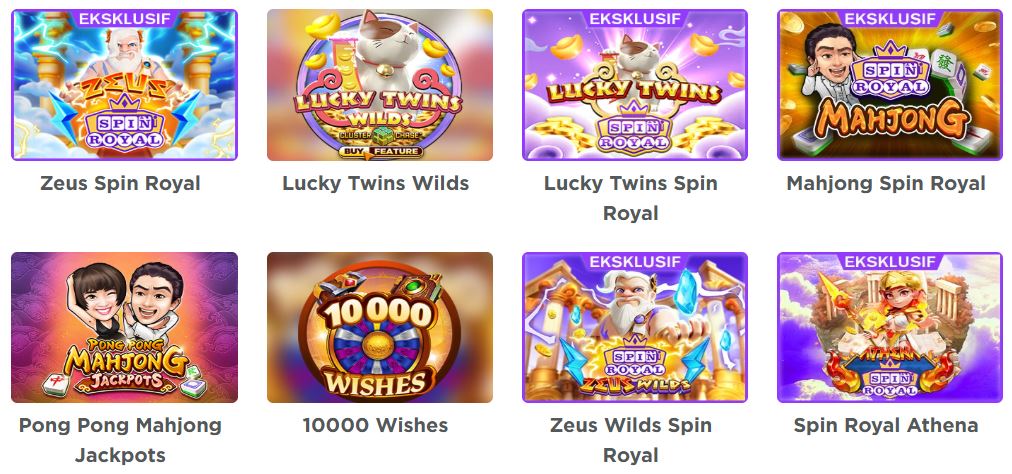Click the Zeus Wilds Spin Royal title

click(x=631, y=440)
